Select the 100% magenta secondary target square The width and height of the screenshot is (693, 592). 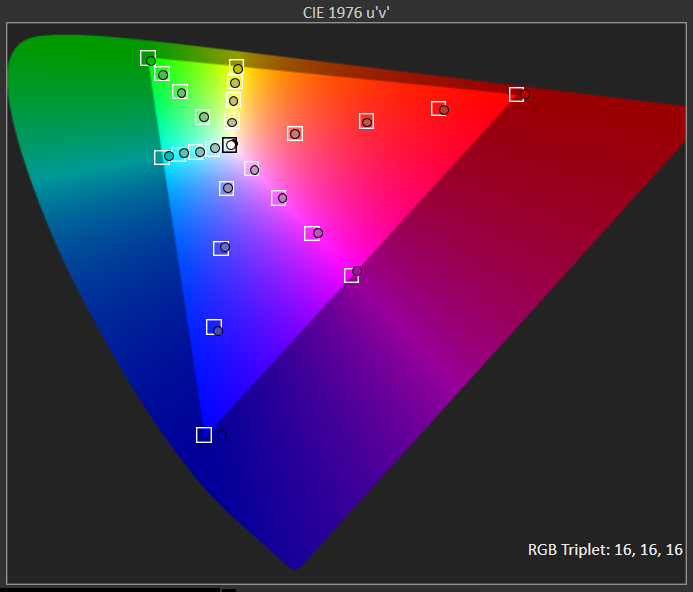coord(351,275)
